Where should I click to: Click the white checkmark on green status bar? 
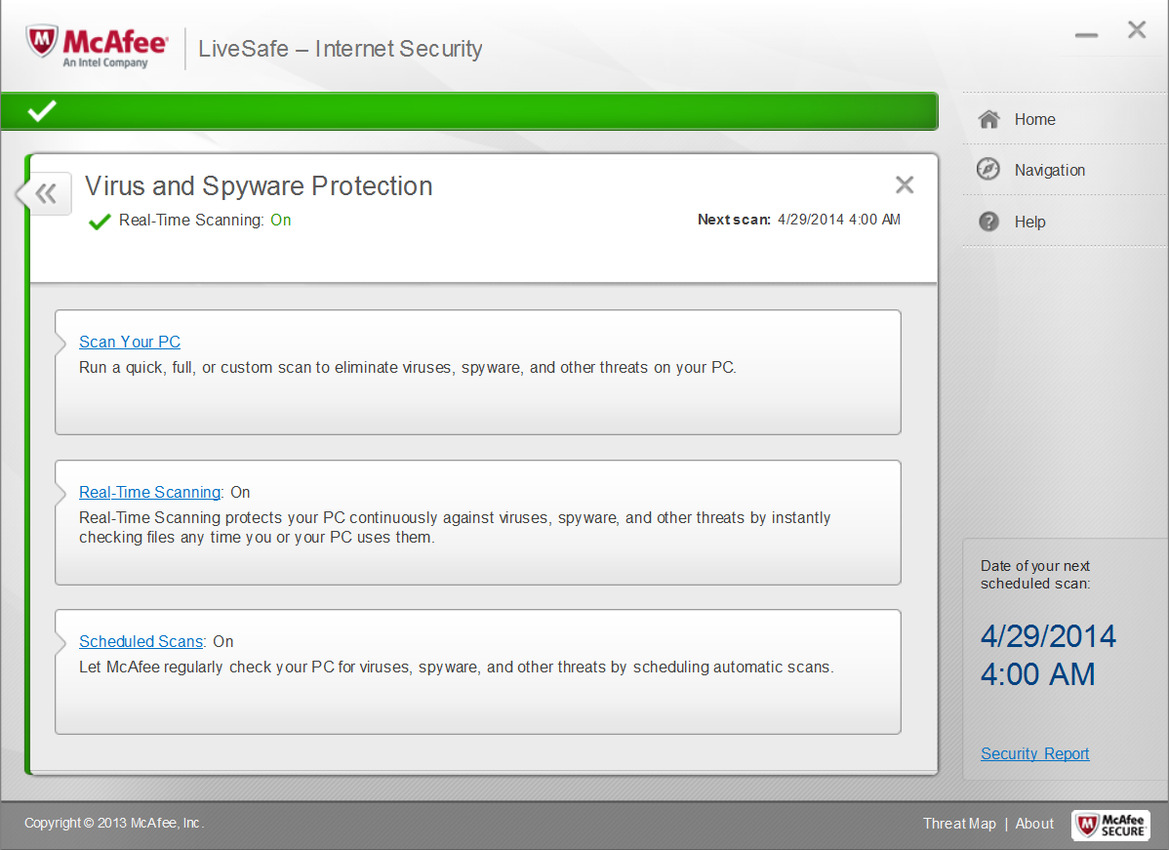tap(42, 110)
